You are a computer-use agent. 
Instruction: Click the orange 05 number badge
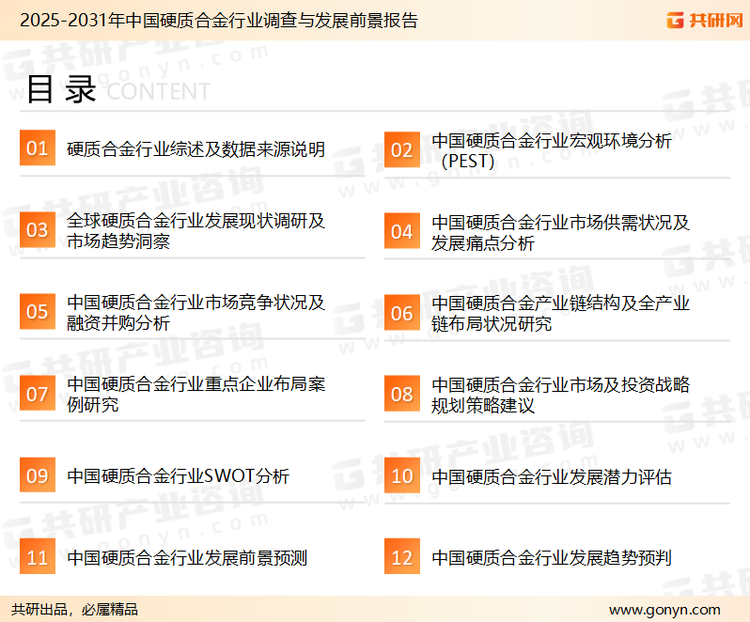[x=37, y=311]
